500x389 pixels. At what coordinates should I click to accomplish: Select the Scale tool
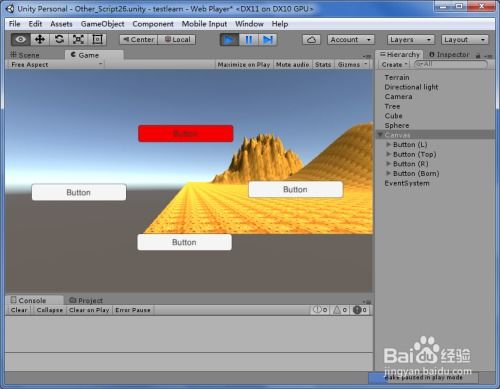coord(78,39)
